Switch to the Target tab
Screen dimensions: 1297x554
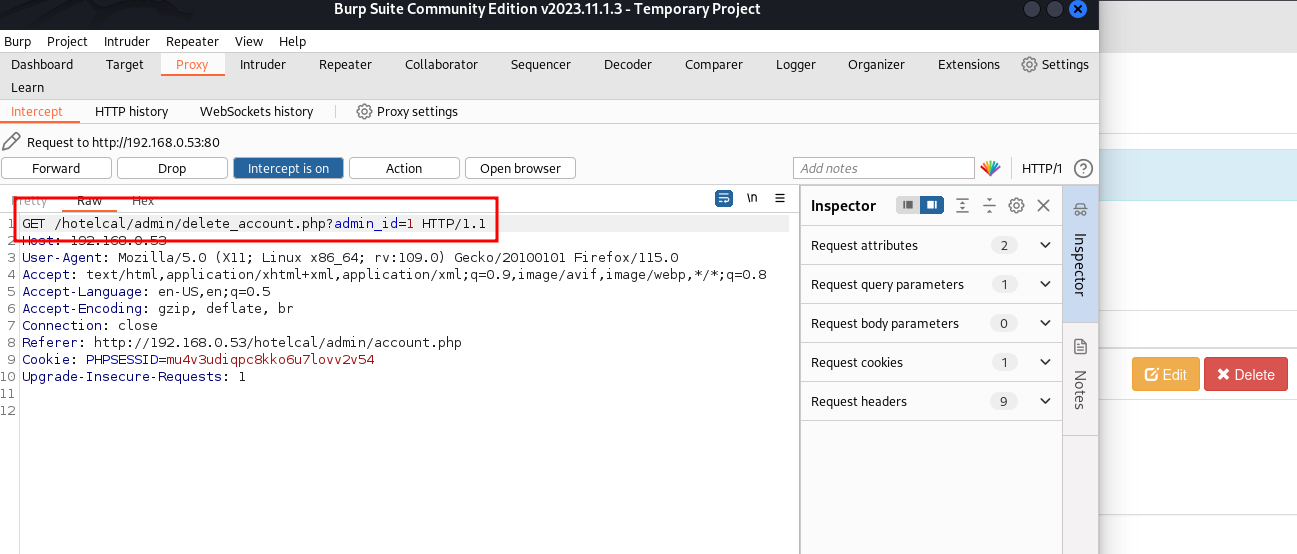[125, 64]
